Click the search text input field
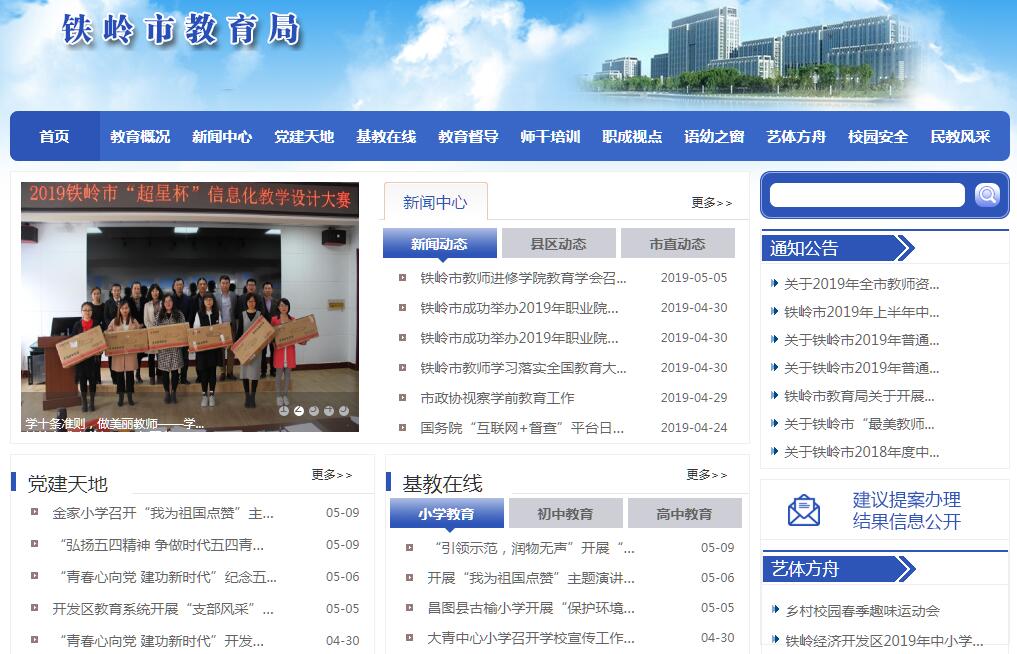The image size is (1017, 654). pyautogui.click(x=866, y=195)
